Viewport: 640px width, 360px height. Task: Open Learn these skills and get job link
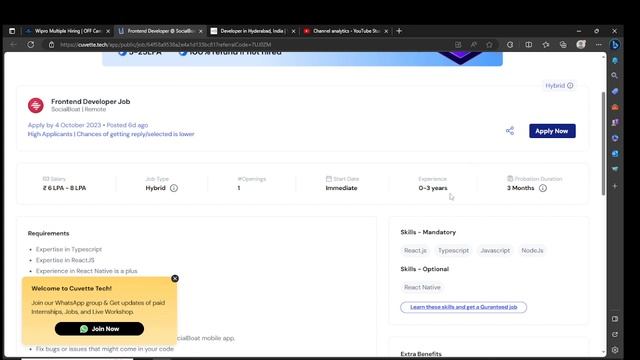tap(464, 307)
